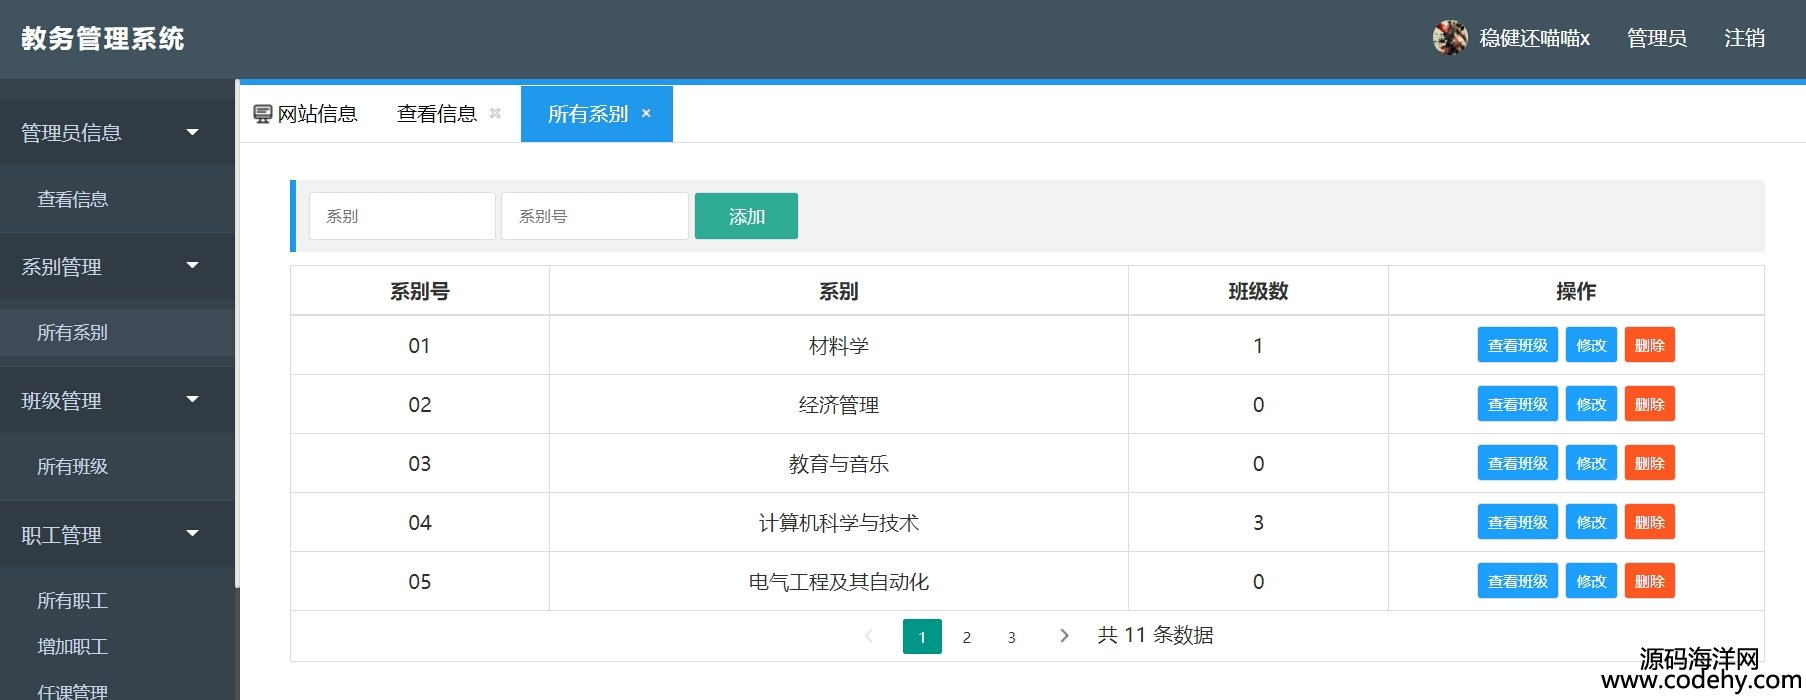Click the user avatar picture
Image resolution: width=1806 pixels, height=700 pixels.
coord(1449,38)
